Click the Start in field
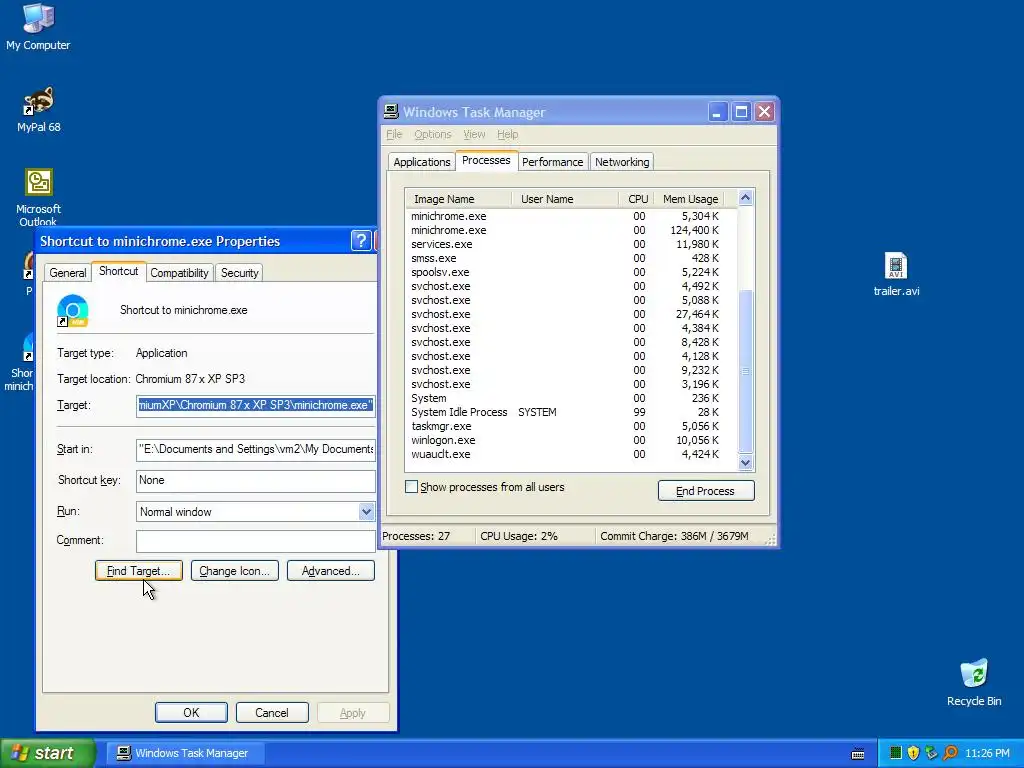 coord(255,449)
